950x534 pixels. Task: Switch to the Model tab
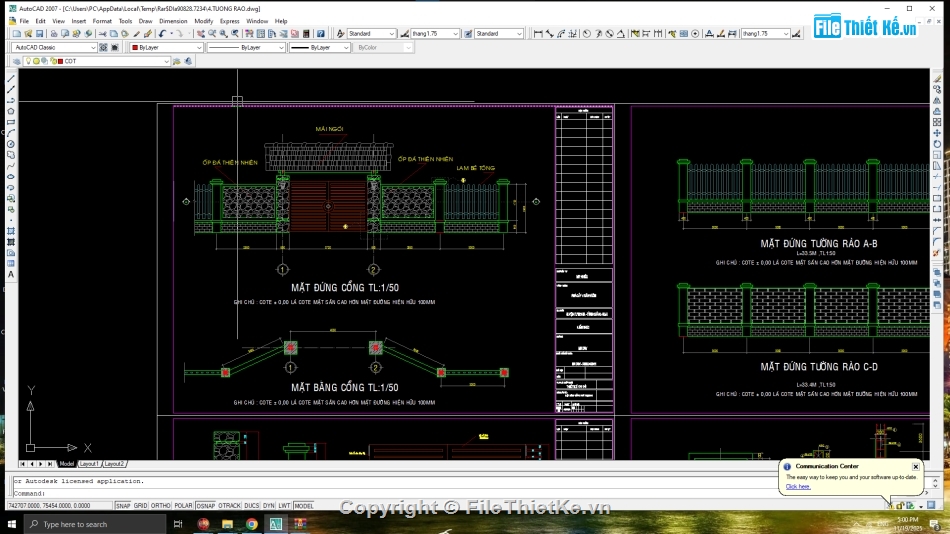[x=67, y=464]
